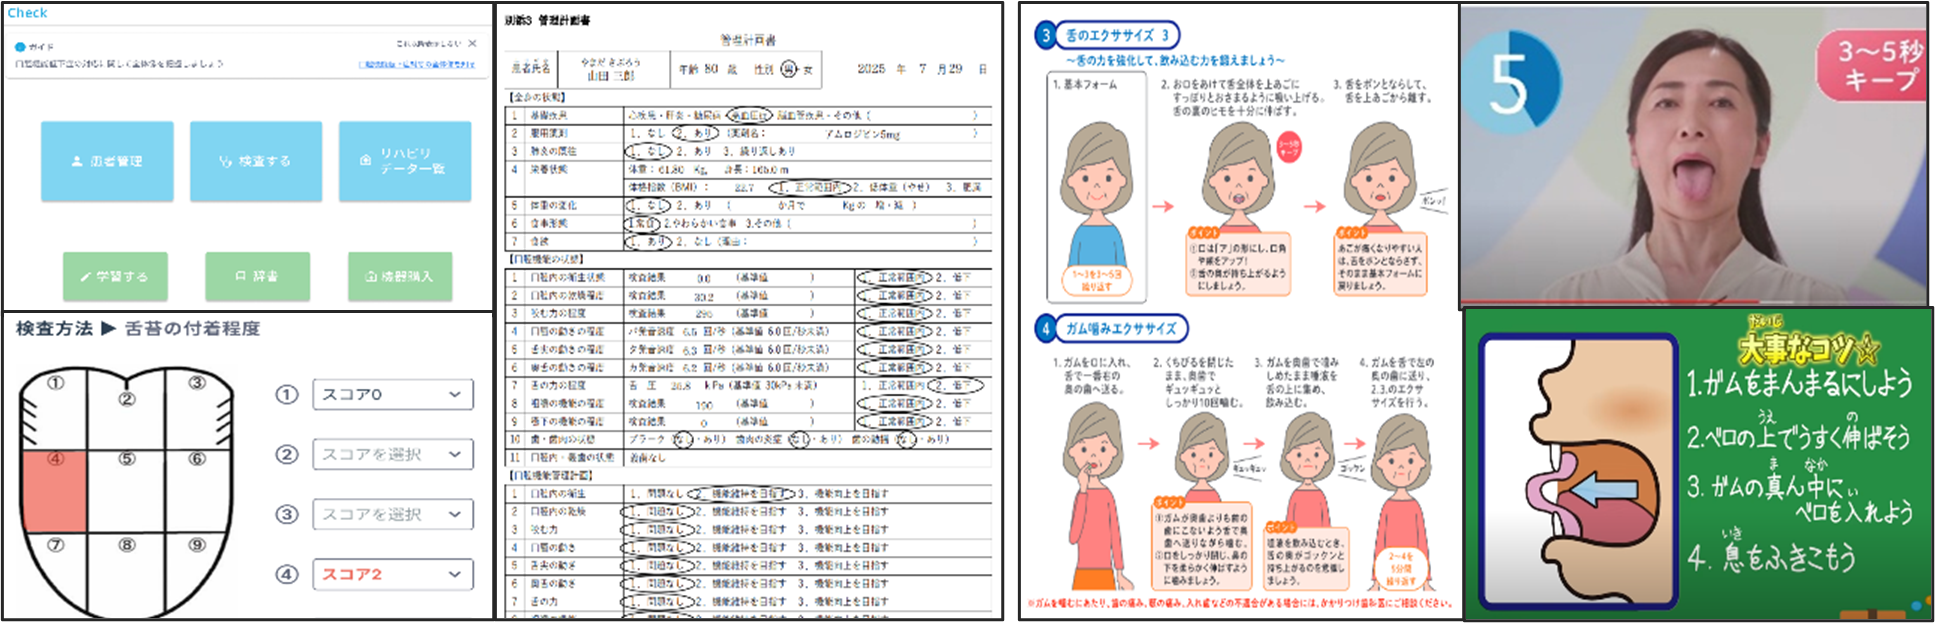Select tongue zone ⑥ on the diagram

[197, 491]
